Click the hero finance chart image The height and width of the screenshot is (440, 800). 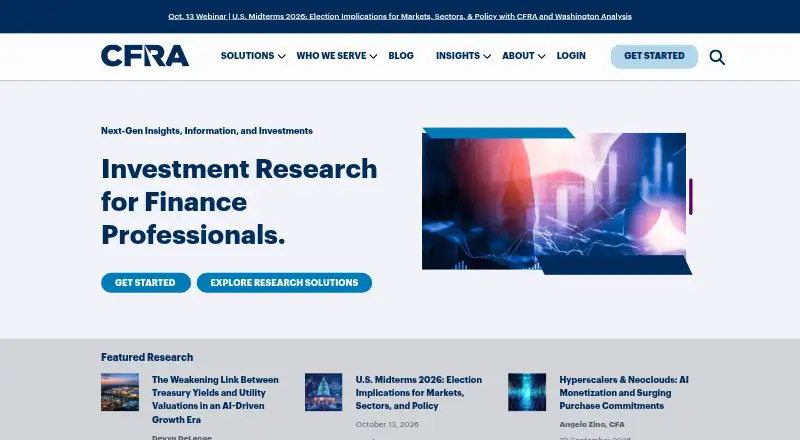(x=556, y=201)
